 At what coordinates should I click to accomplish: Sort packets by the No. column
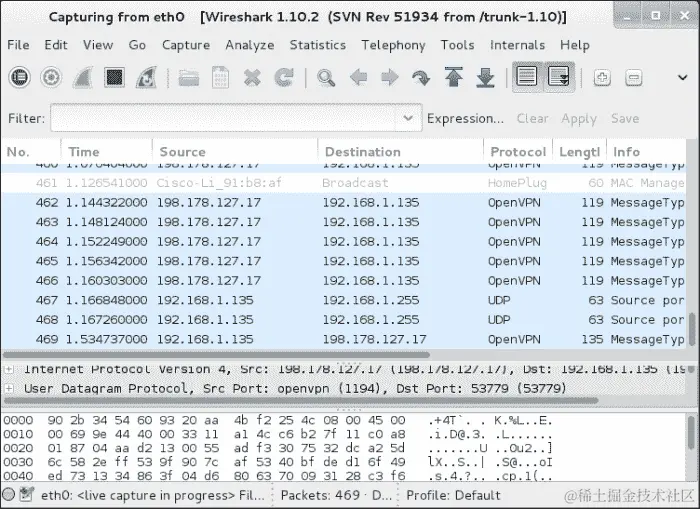pyautogui.click(x=30, y=152)
